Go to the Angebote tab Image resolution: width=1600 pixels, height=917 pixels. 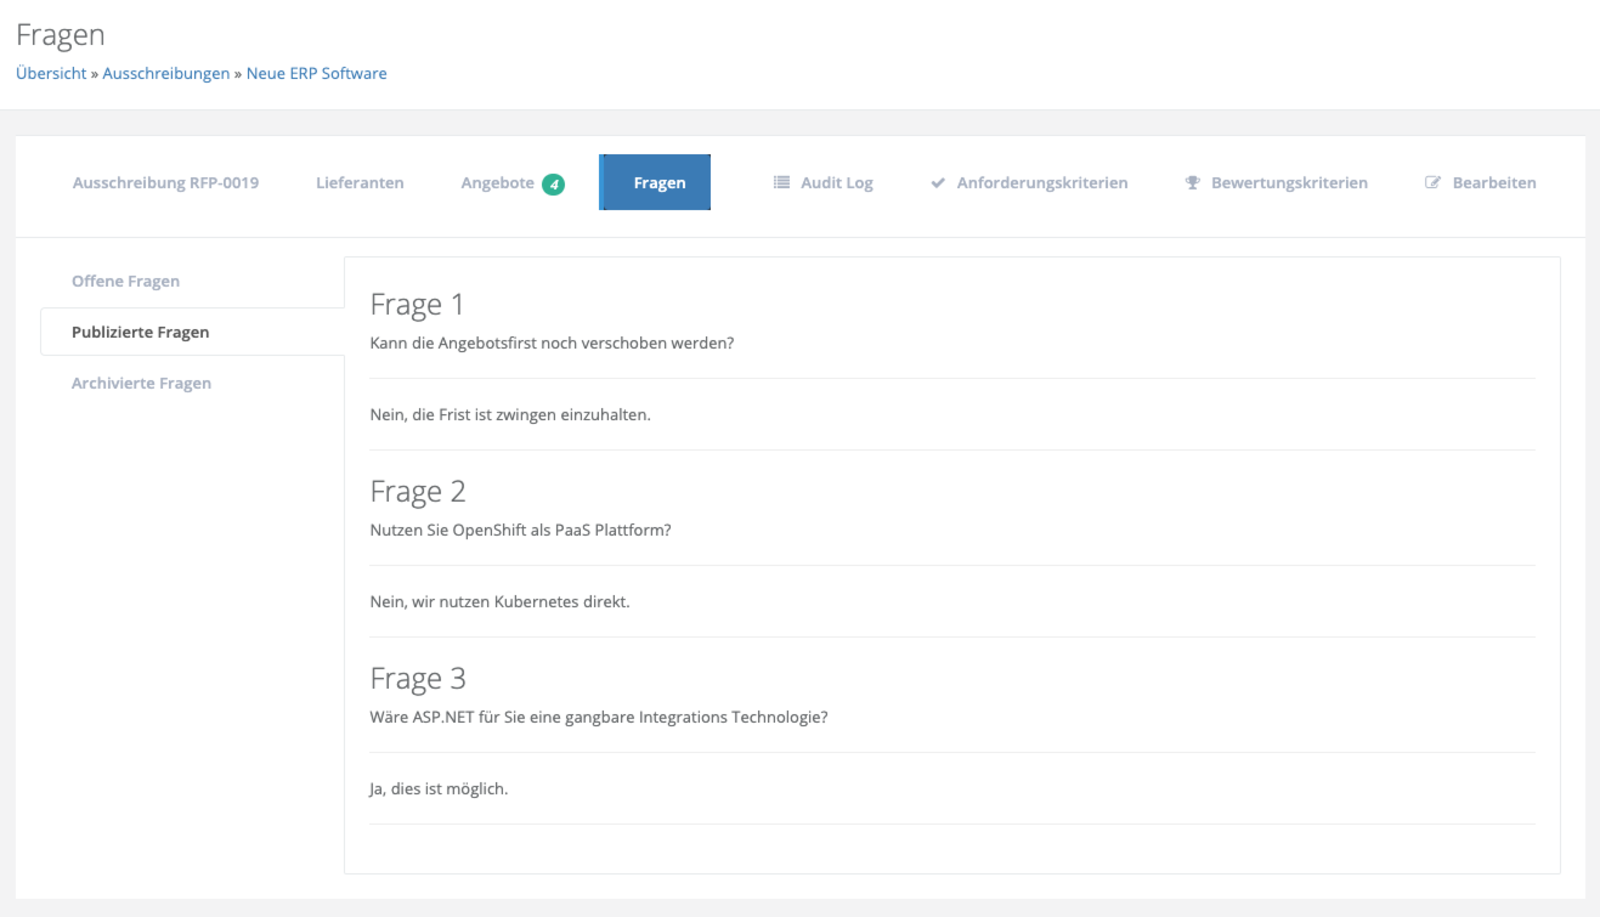[497, 183]
